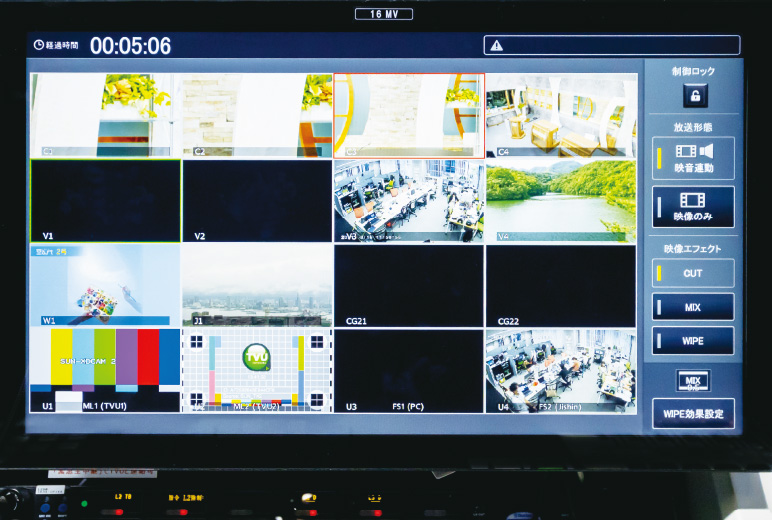
Task: Pick the V3 office camera source
Action: (x=408, y=201)
